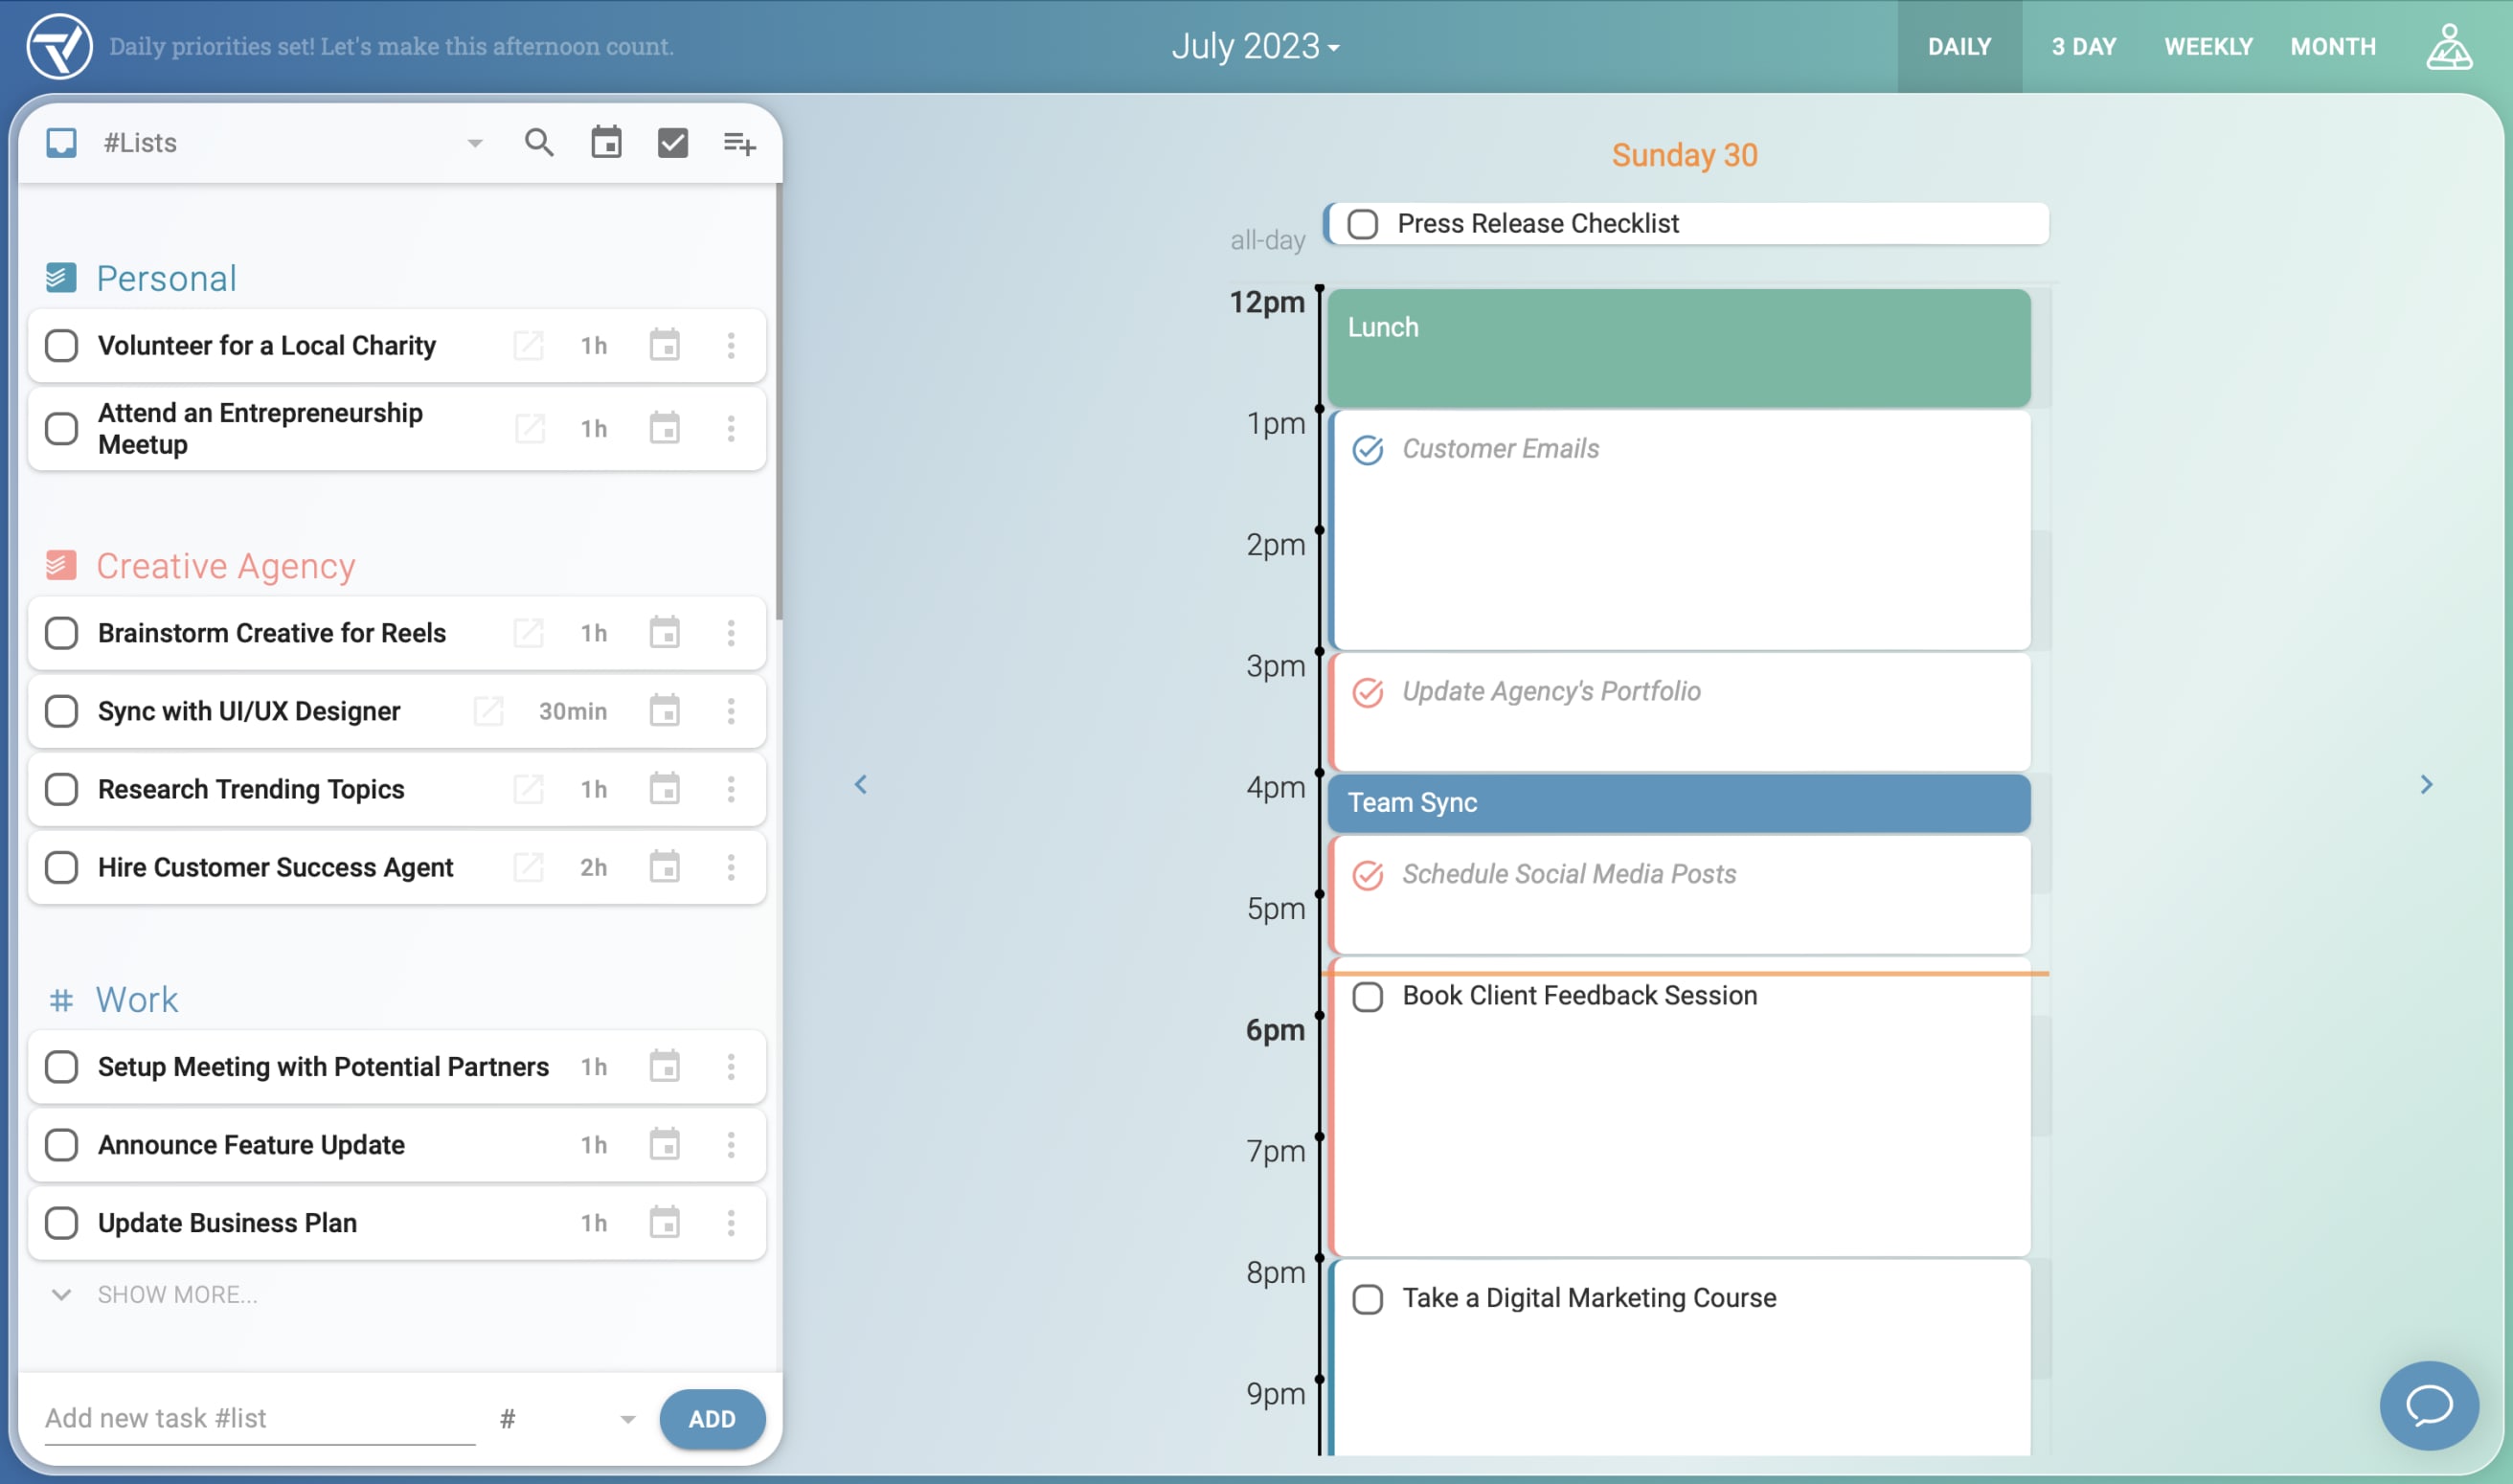This screenshot has width=2513, height=1484.
Task: Open the options menu for Volunteer for a Local Charity
Action: click(x=731, y=346)
